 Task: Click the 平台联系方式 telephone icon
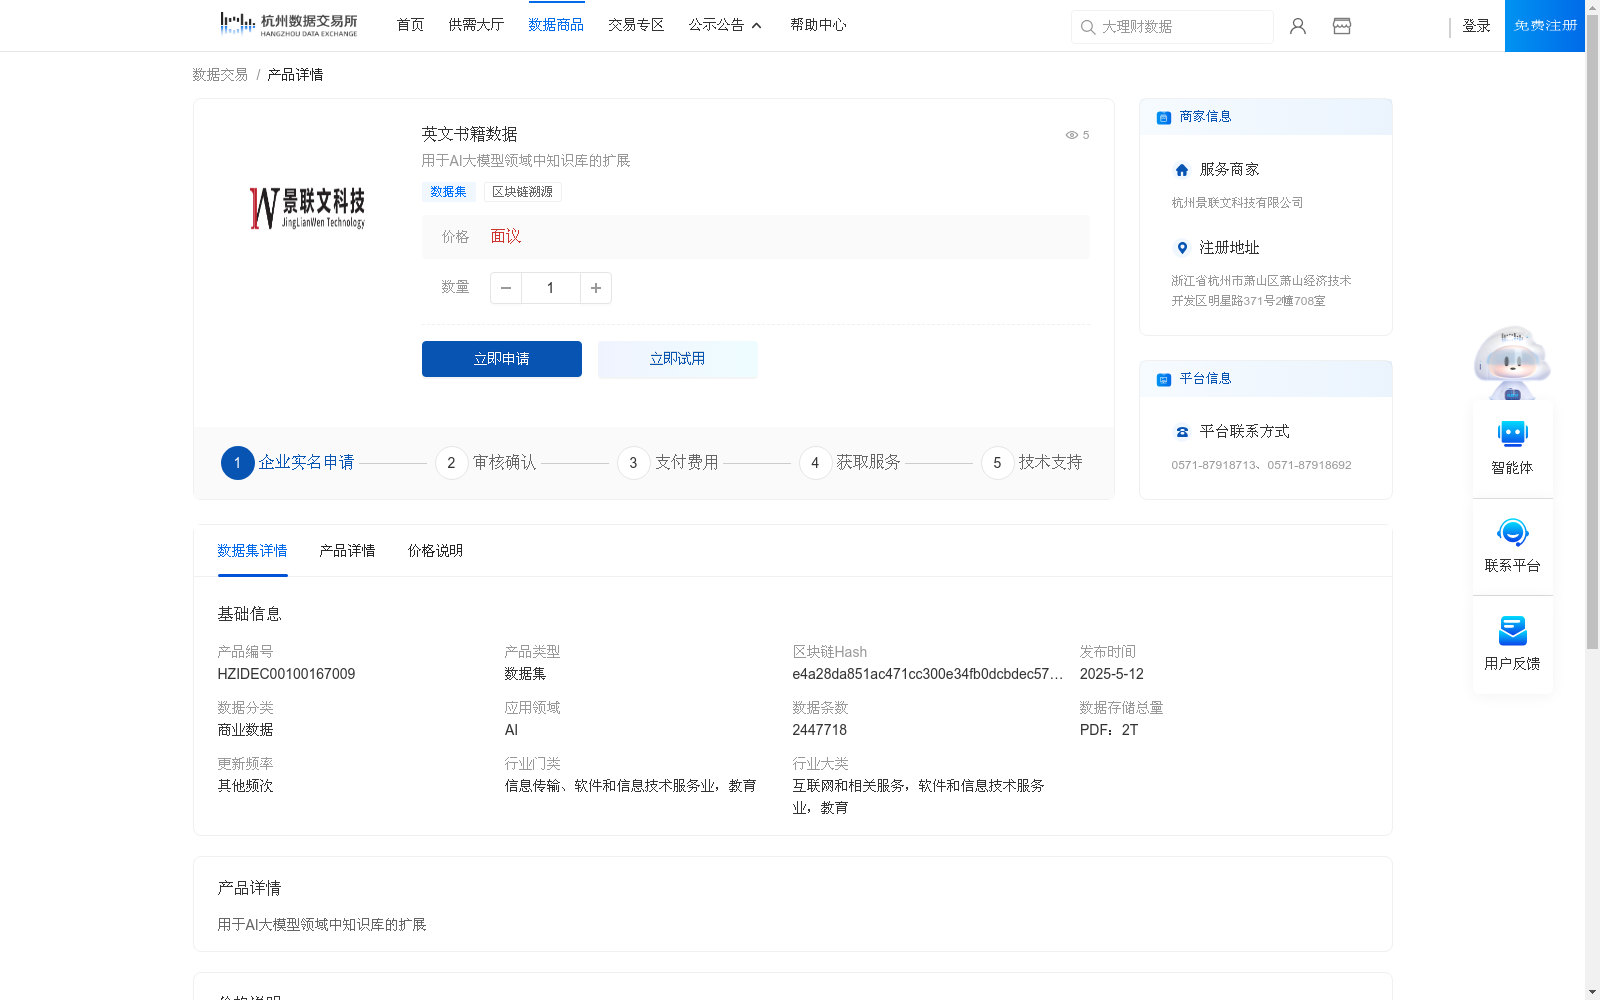(x=1182, y=432)
